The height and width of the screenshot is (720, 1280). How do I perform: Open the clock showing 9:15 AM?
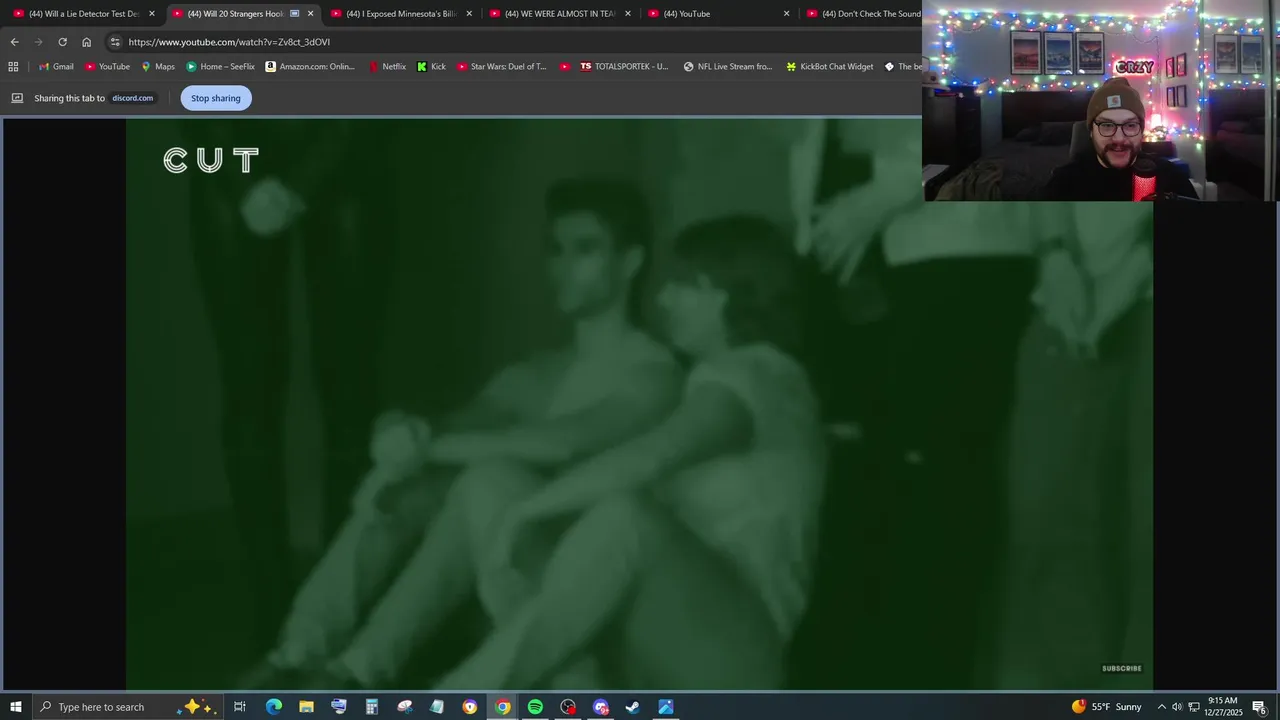point(1222,707)
